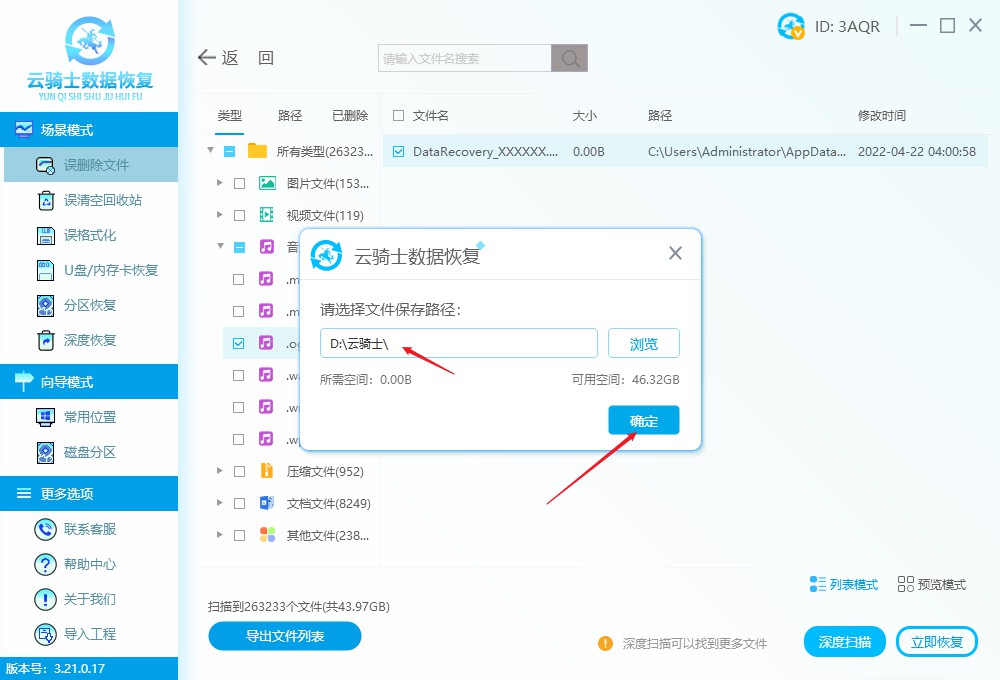Confirm save path with 确定 button
The image size is (1000, 680).
pos(643,420)
